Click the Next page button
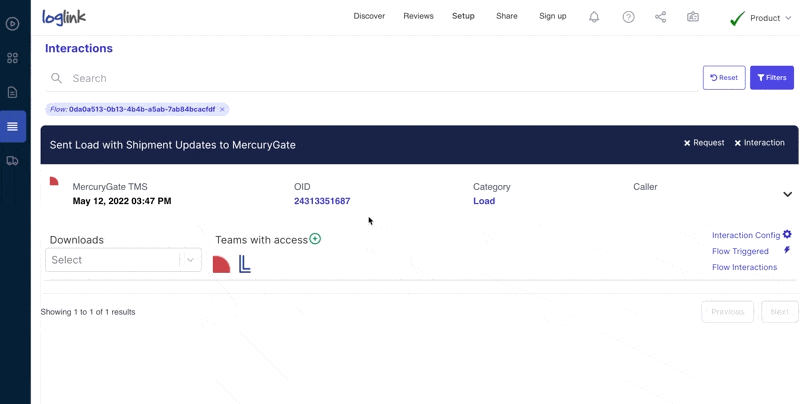This screenshot has width=800, height=404. click(780, 312)
